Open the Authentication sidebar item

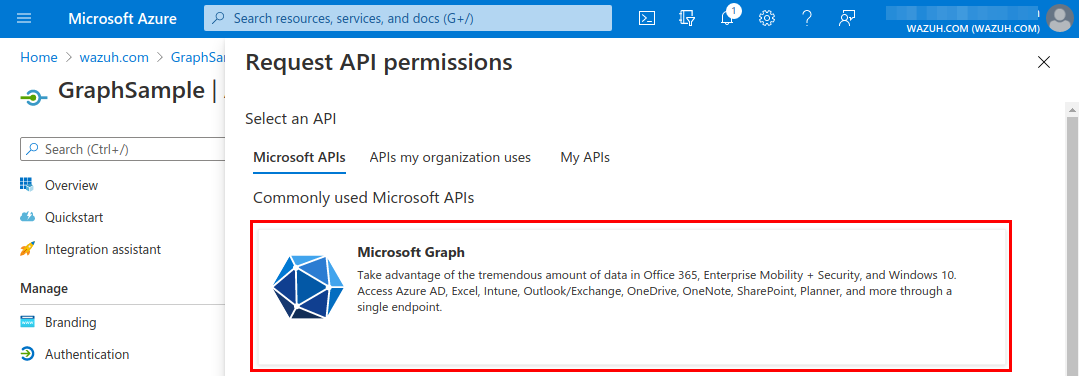click(x=87, y=355)
